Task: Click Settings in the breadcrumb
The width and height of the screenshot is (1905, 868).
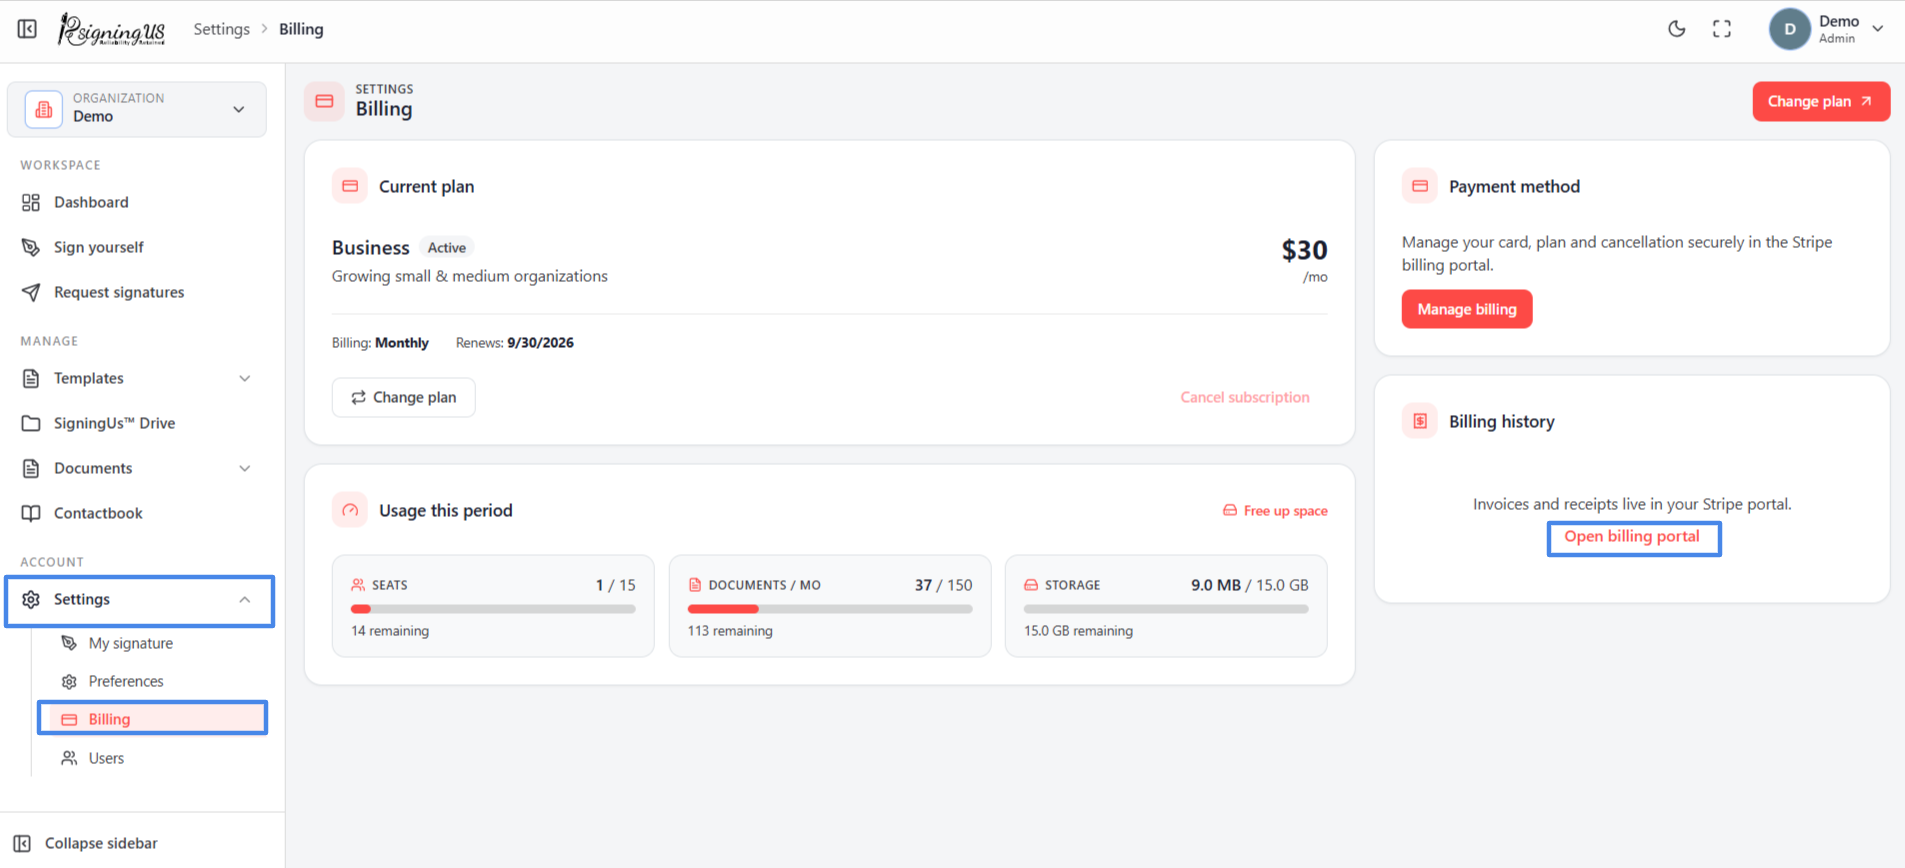Action: pos(222,29)
